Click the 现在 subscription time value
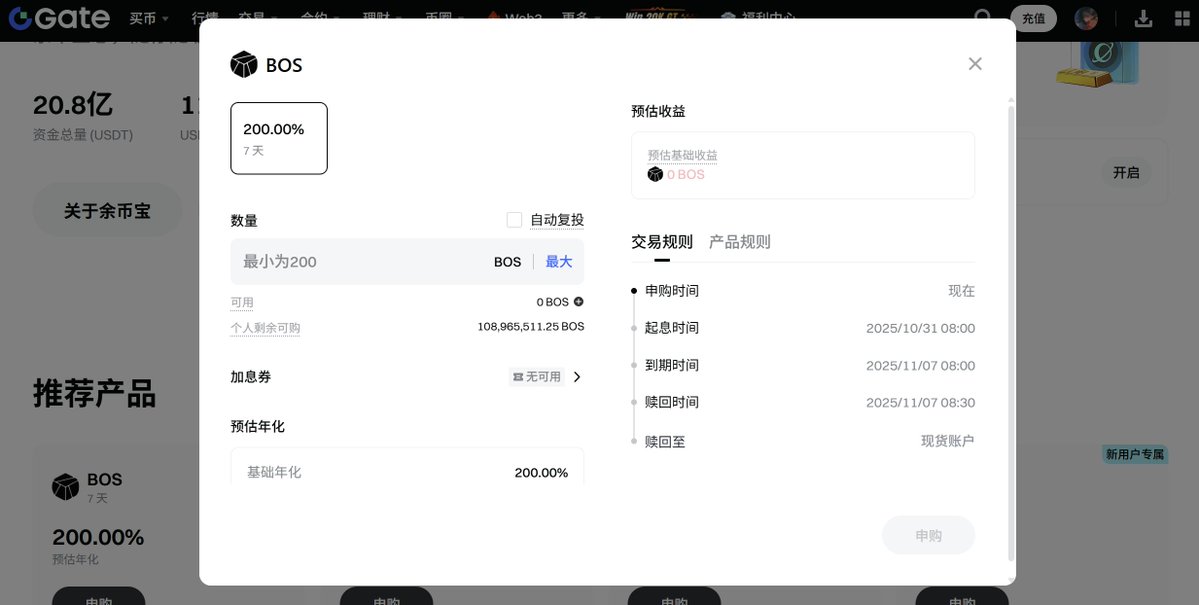Image resolution: width=1199 pixels, height=605 pixels. (961, 291)
